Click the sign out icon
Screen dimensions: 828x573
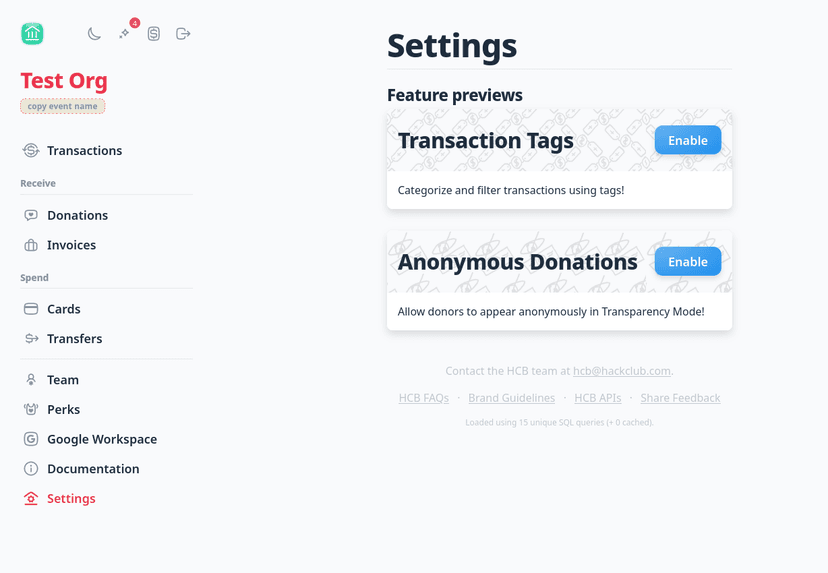(x=183, y=34)
